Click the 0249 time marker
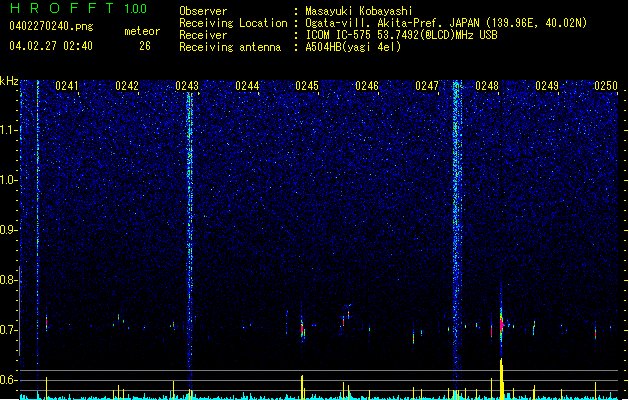The height and width of the screenshot is (400, 629). [x=547, y=86]
